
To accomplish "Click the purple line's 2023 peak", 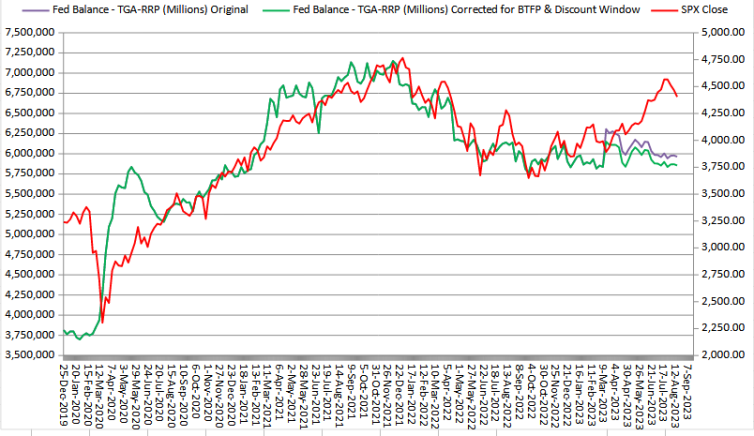I will coord(606,129).
